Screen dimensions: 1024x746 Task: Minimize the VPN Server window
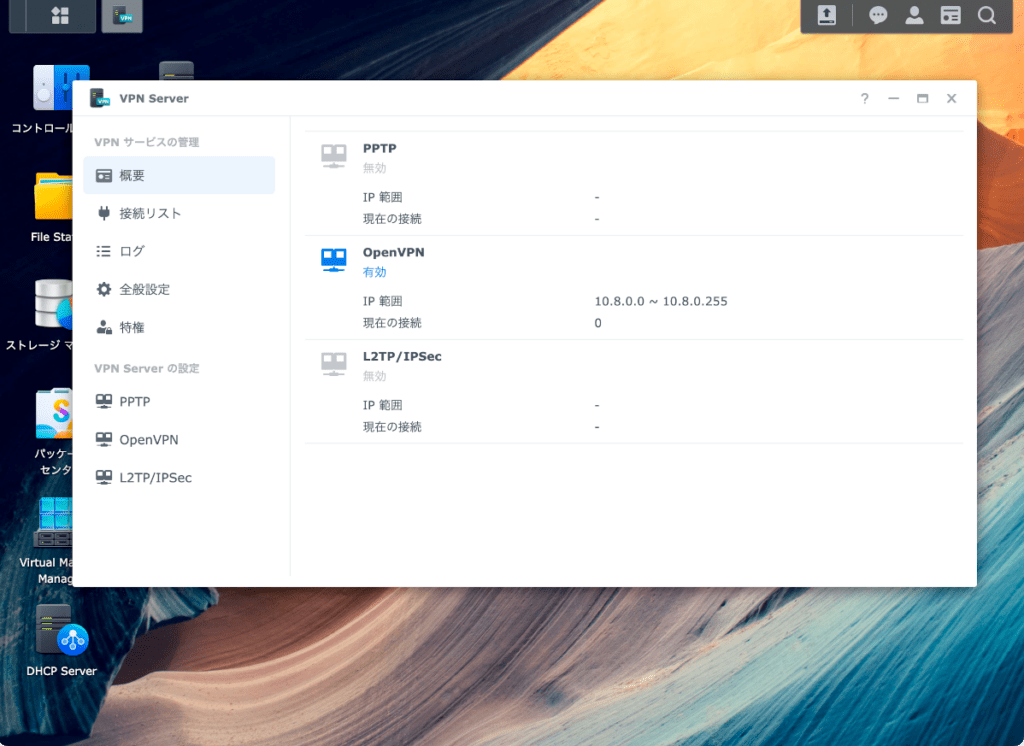point(893,99)
